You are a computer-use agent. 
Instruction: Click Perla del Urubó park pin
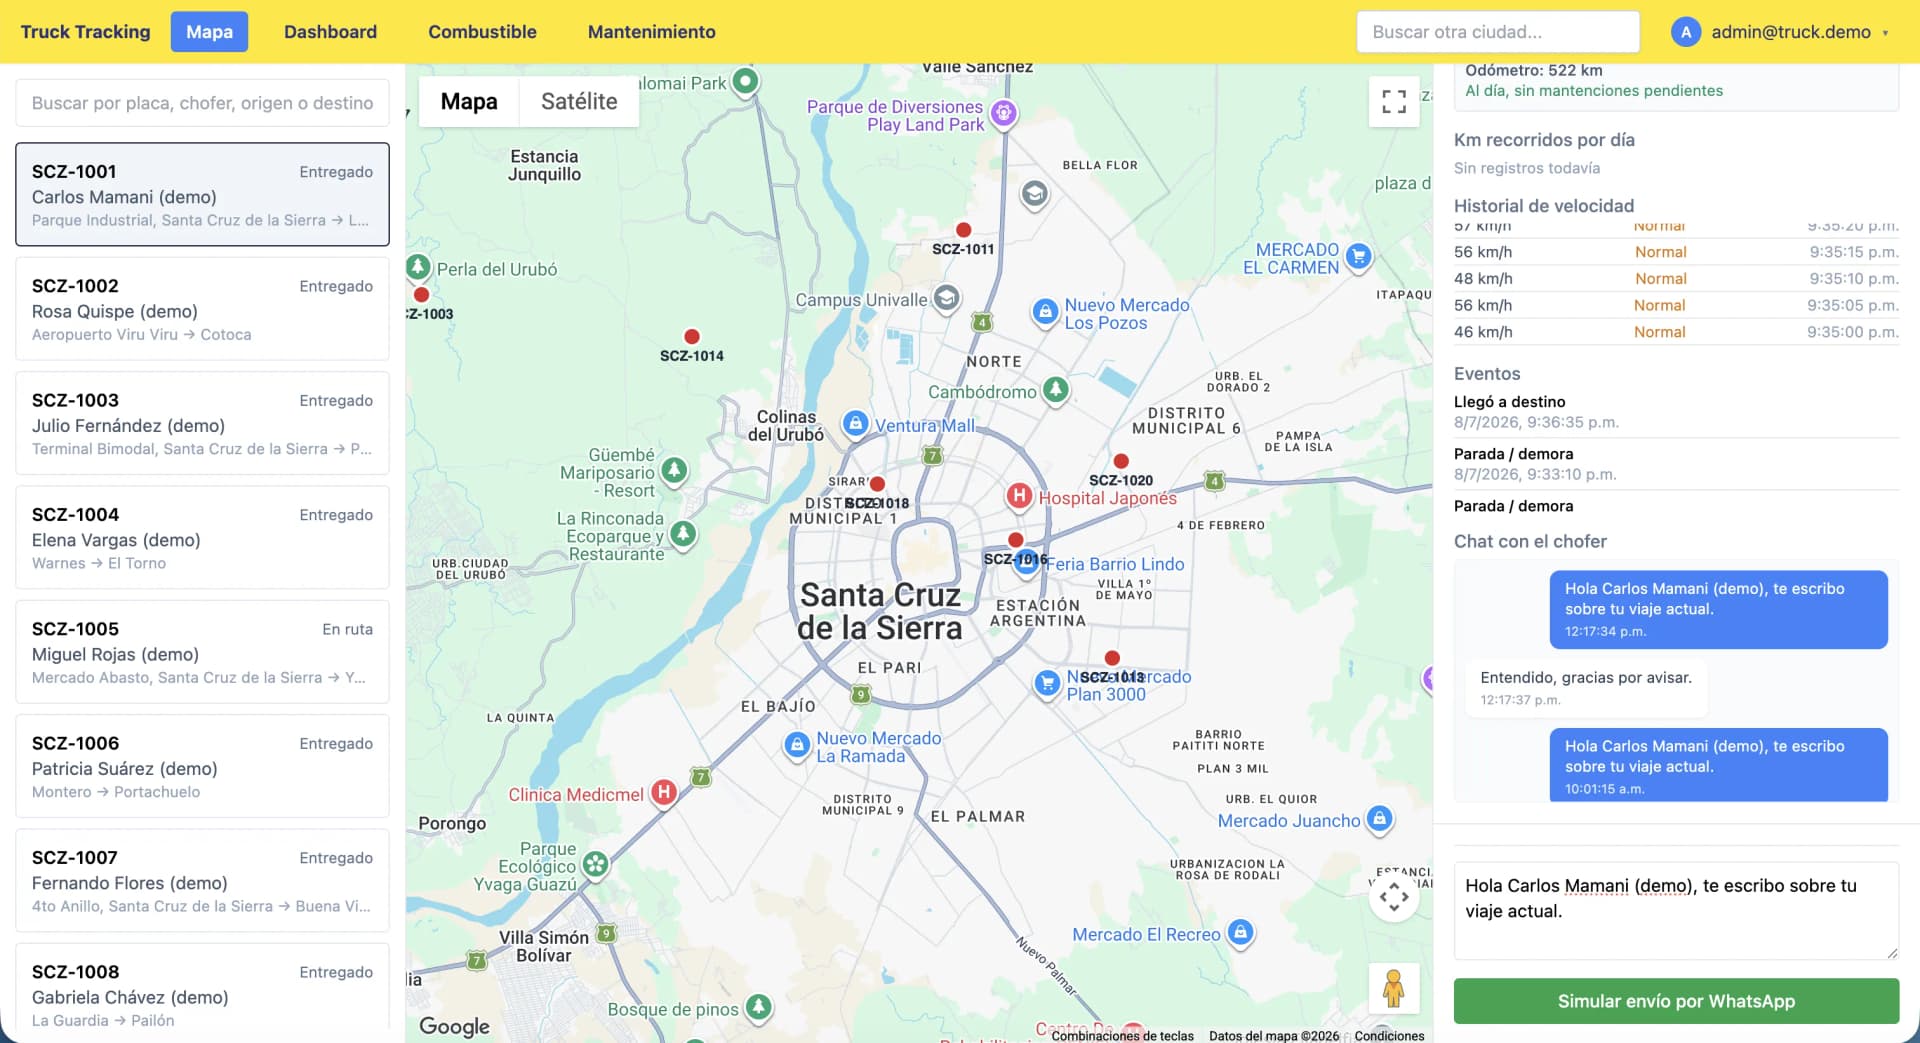[x=418, y=267]
